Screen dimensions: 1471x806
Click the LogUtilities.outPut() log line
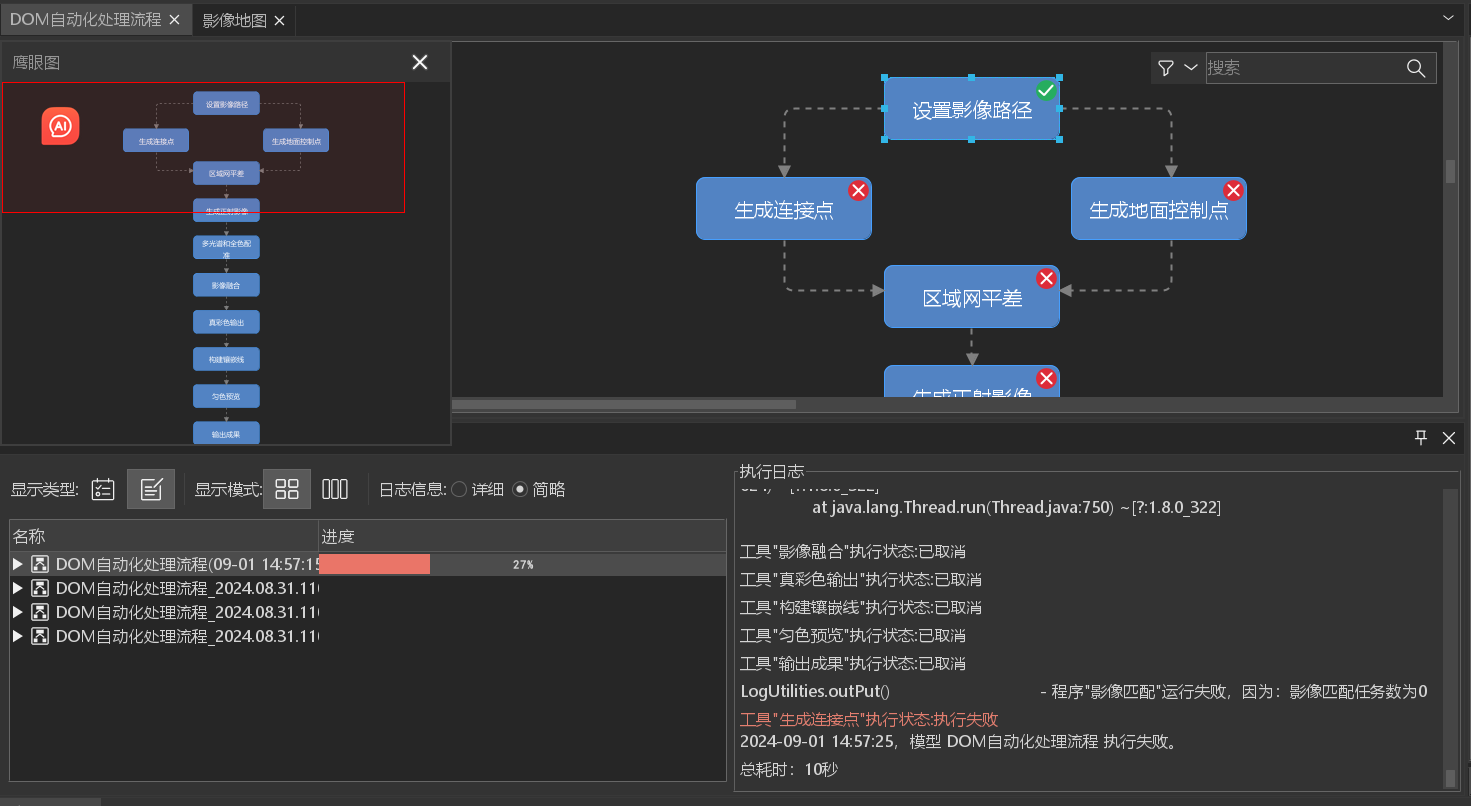tap(1084, 691)
